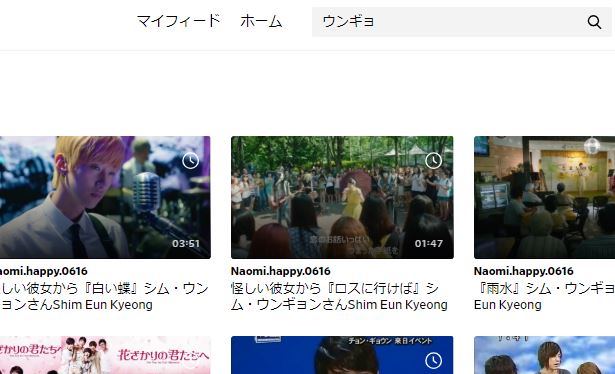Image resolution: width=615 pixels, height=374 pixels.
Task: Open the outdoor crowd performance video thumbnail
Action: tap(342, 197)
